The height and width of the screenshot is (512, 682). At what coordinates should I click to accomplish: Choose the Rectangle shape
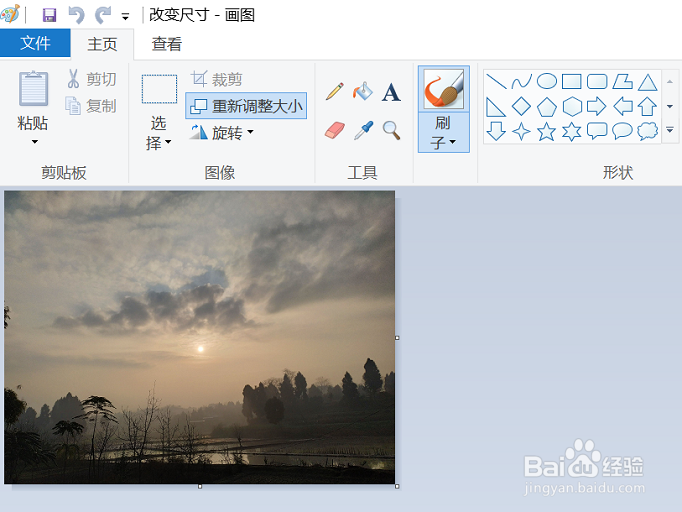pyautogui.click(x=572, y=81)
